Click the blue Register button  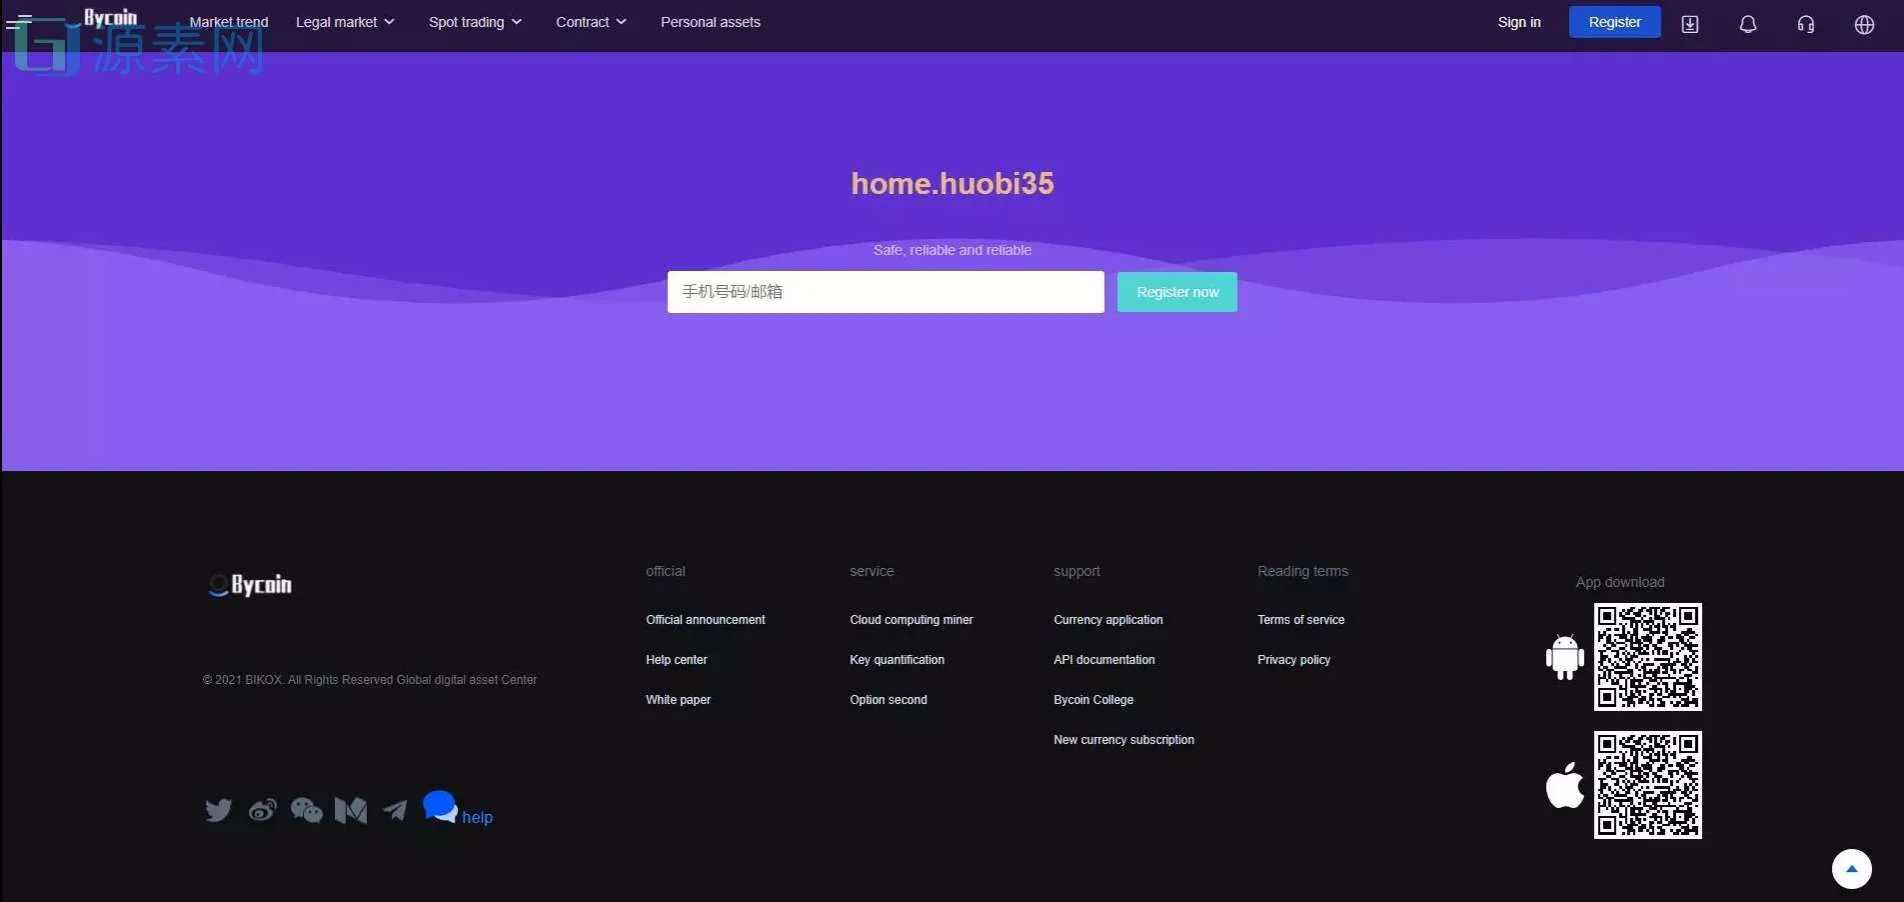(1614, 22)
